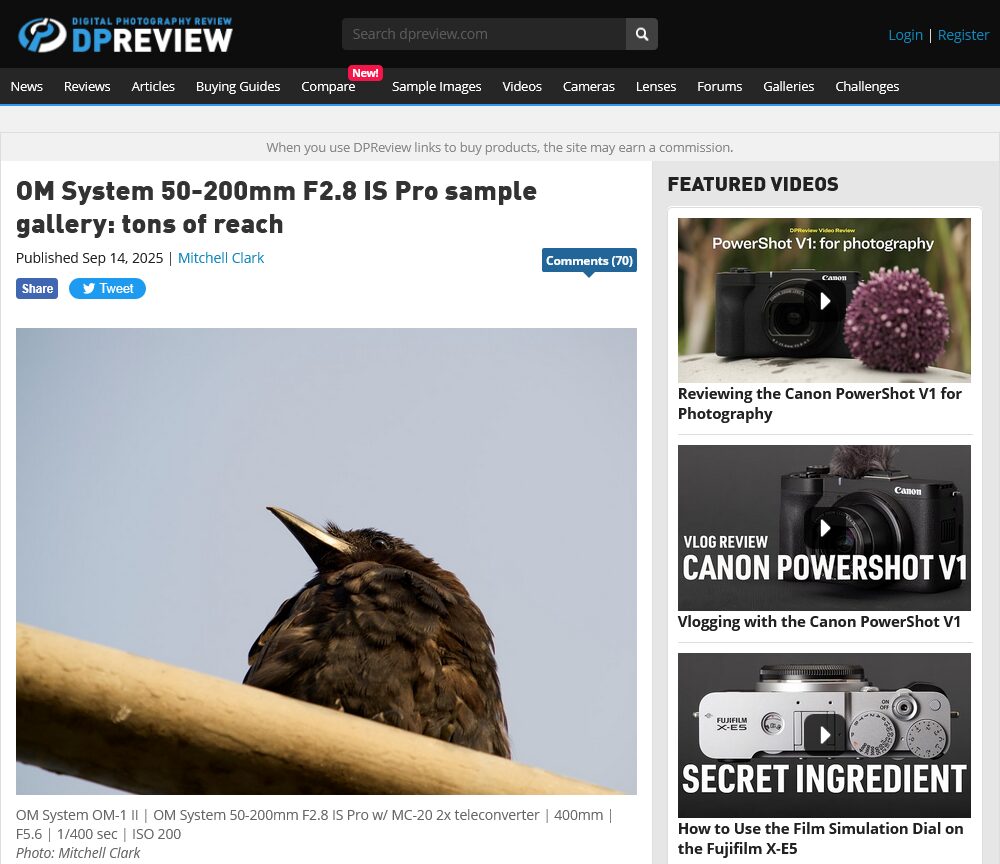Play the PowerShot V1 photography video

coord(824,300)
